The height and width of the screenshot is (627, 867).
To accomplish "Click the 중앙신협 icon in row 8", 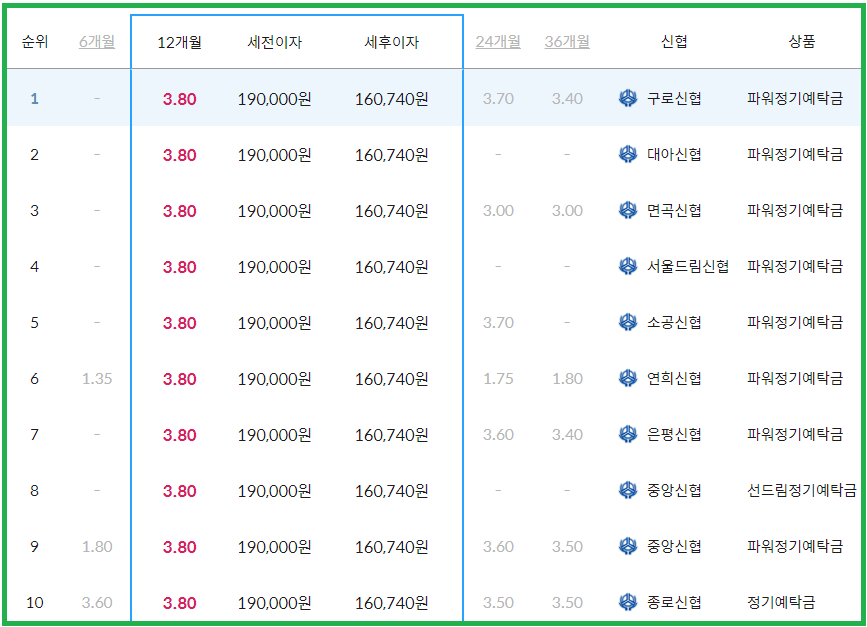I will click(627, 491).
